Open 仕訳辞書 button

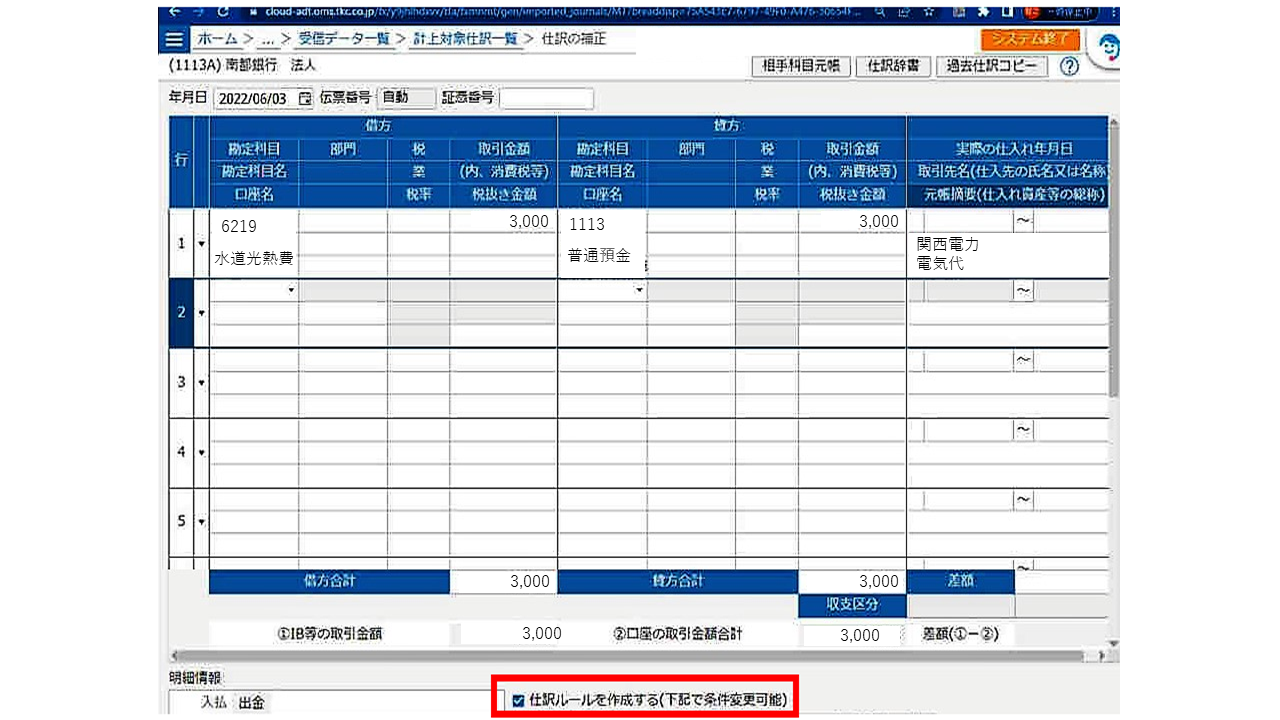tap(893, 67)
